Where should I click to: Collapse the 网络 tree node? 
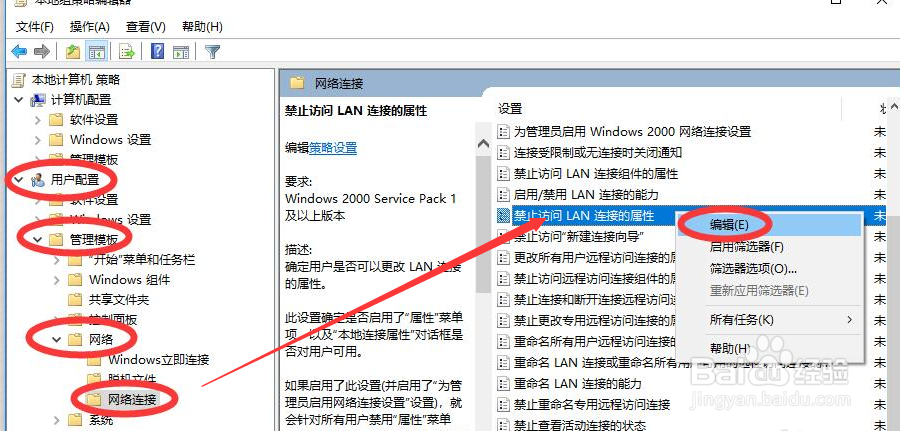[x=57, y=340]
